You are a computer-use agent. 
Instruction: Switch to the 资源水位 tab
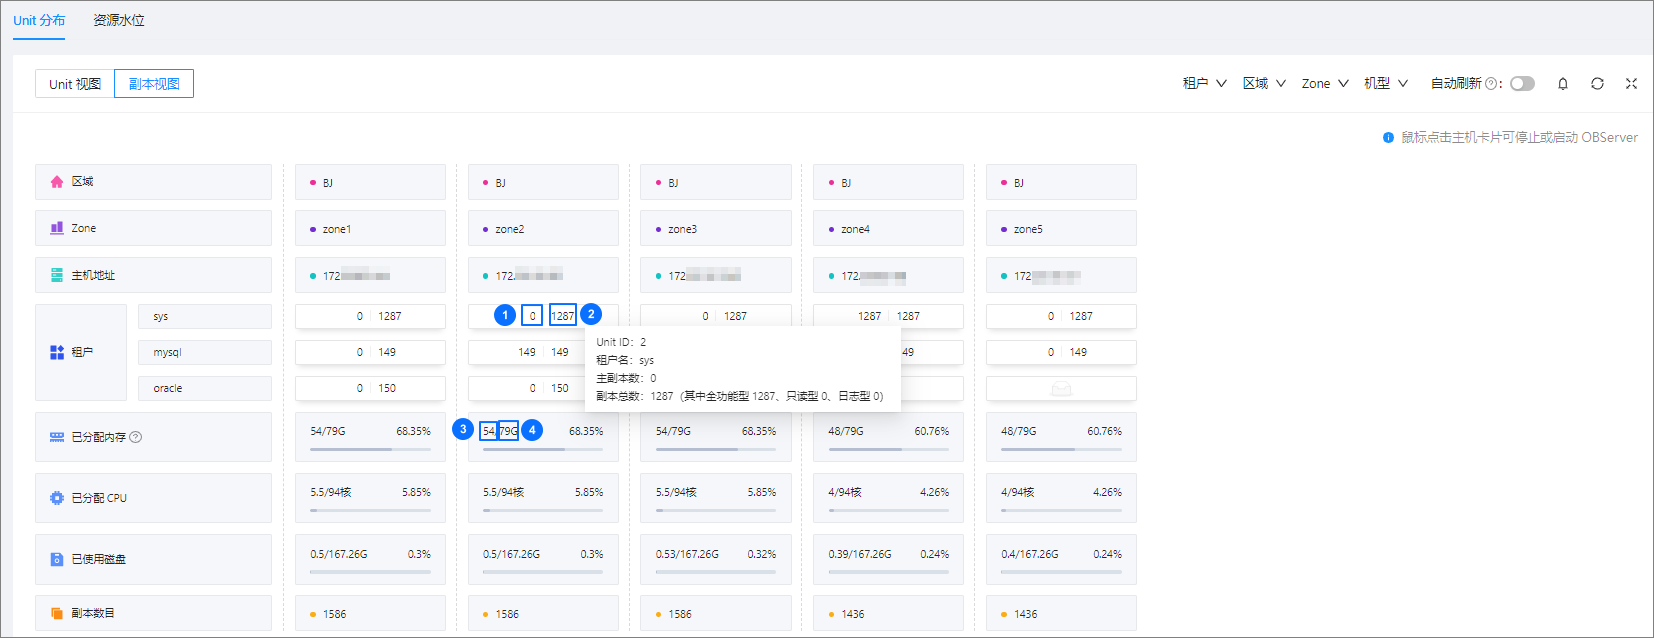coord(119,20)
